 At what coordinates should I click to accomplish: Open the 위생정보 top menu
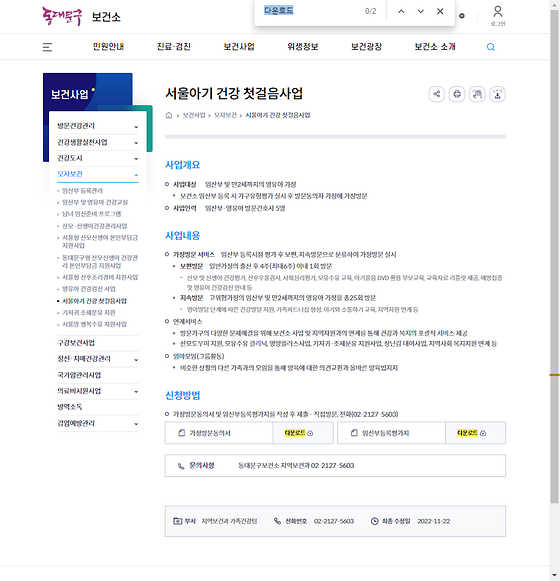[x=303, y=47]
